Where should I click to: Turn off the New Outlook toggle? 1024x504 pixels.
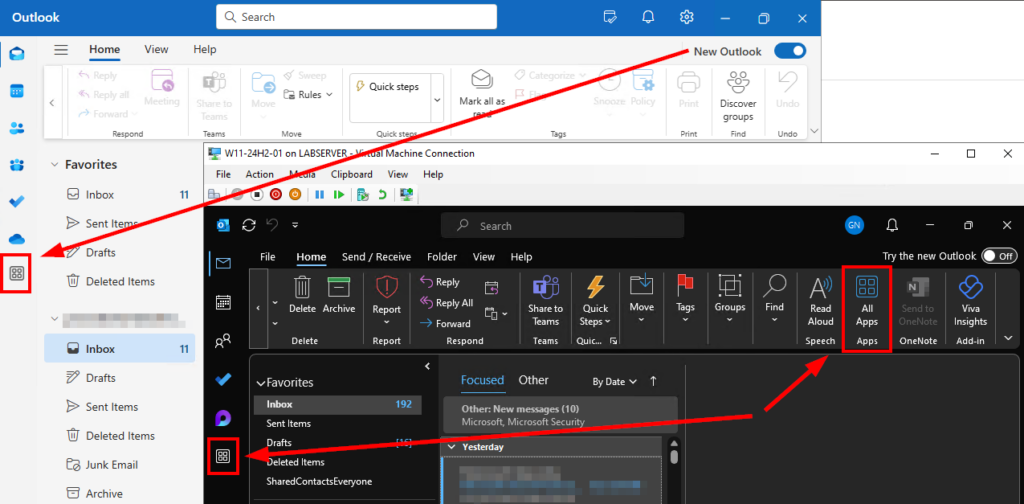(x=789, y=51)
